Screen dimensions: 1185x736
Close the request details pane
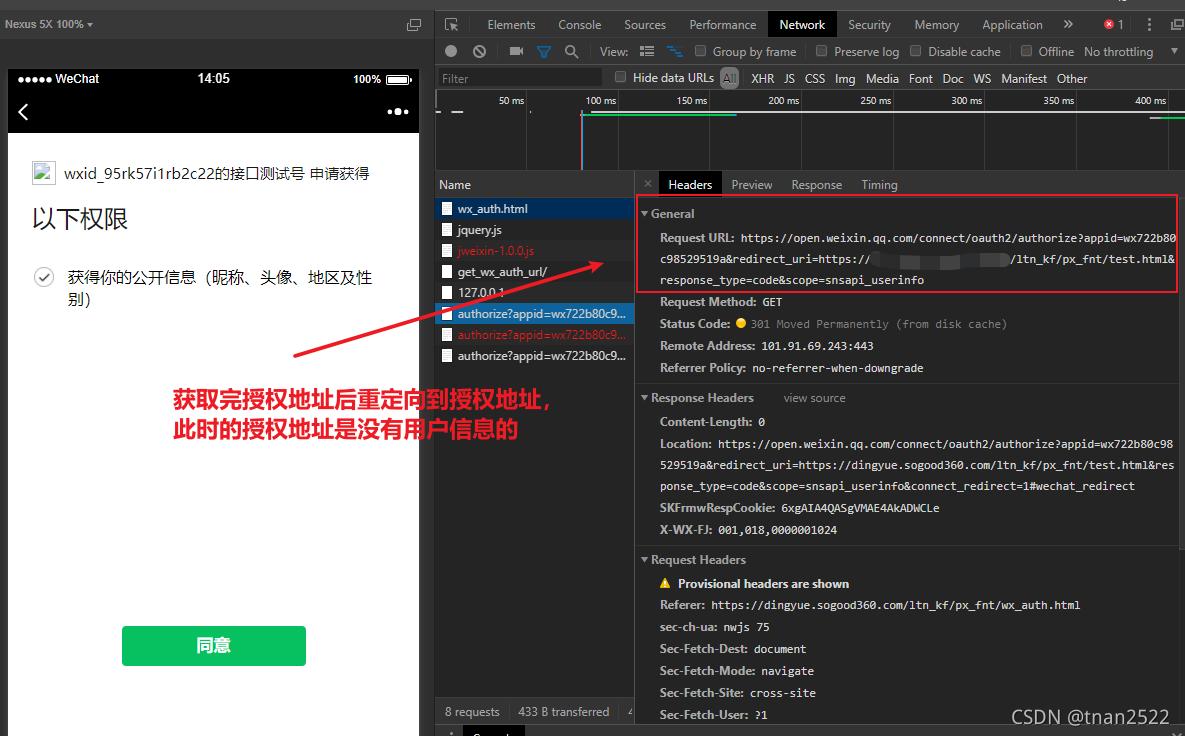click(x=648, y=184)
